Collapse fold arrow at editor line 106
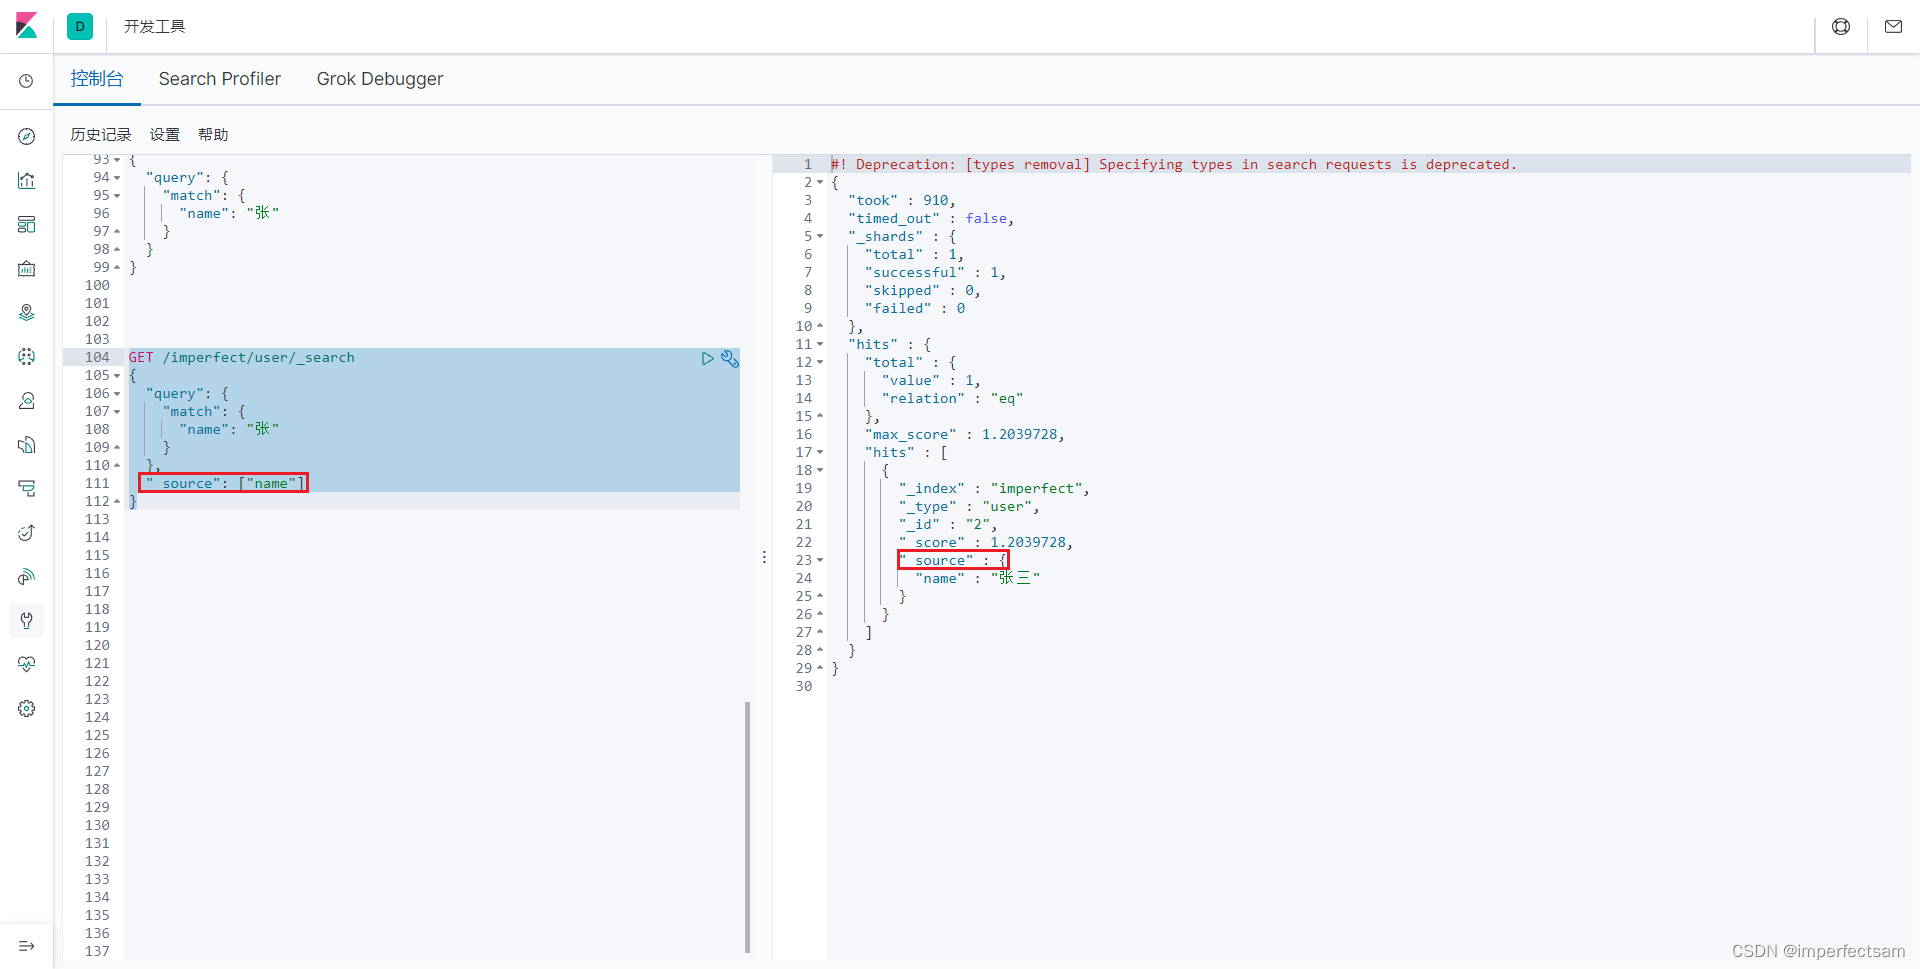1920x969 pixels. 117,394
